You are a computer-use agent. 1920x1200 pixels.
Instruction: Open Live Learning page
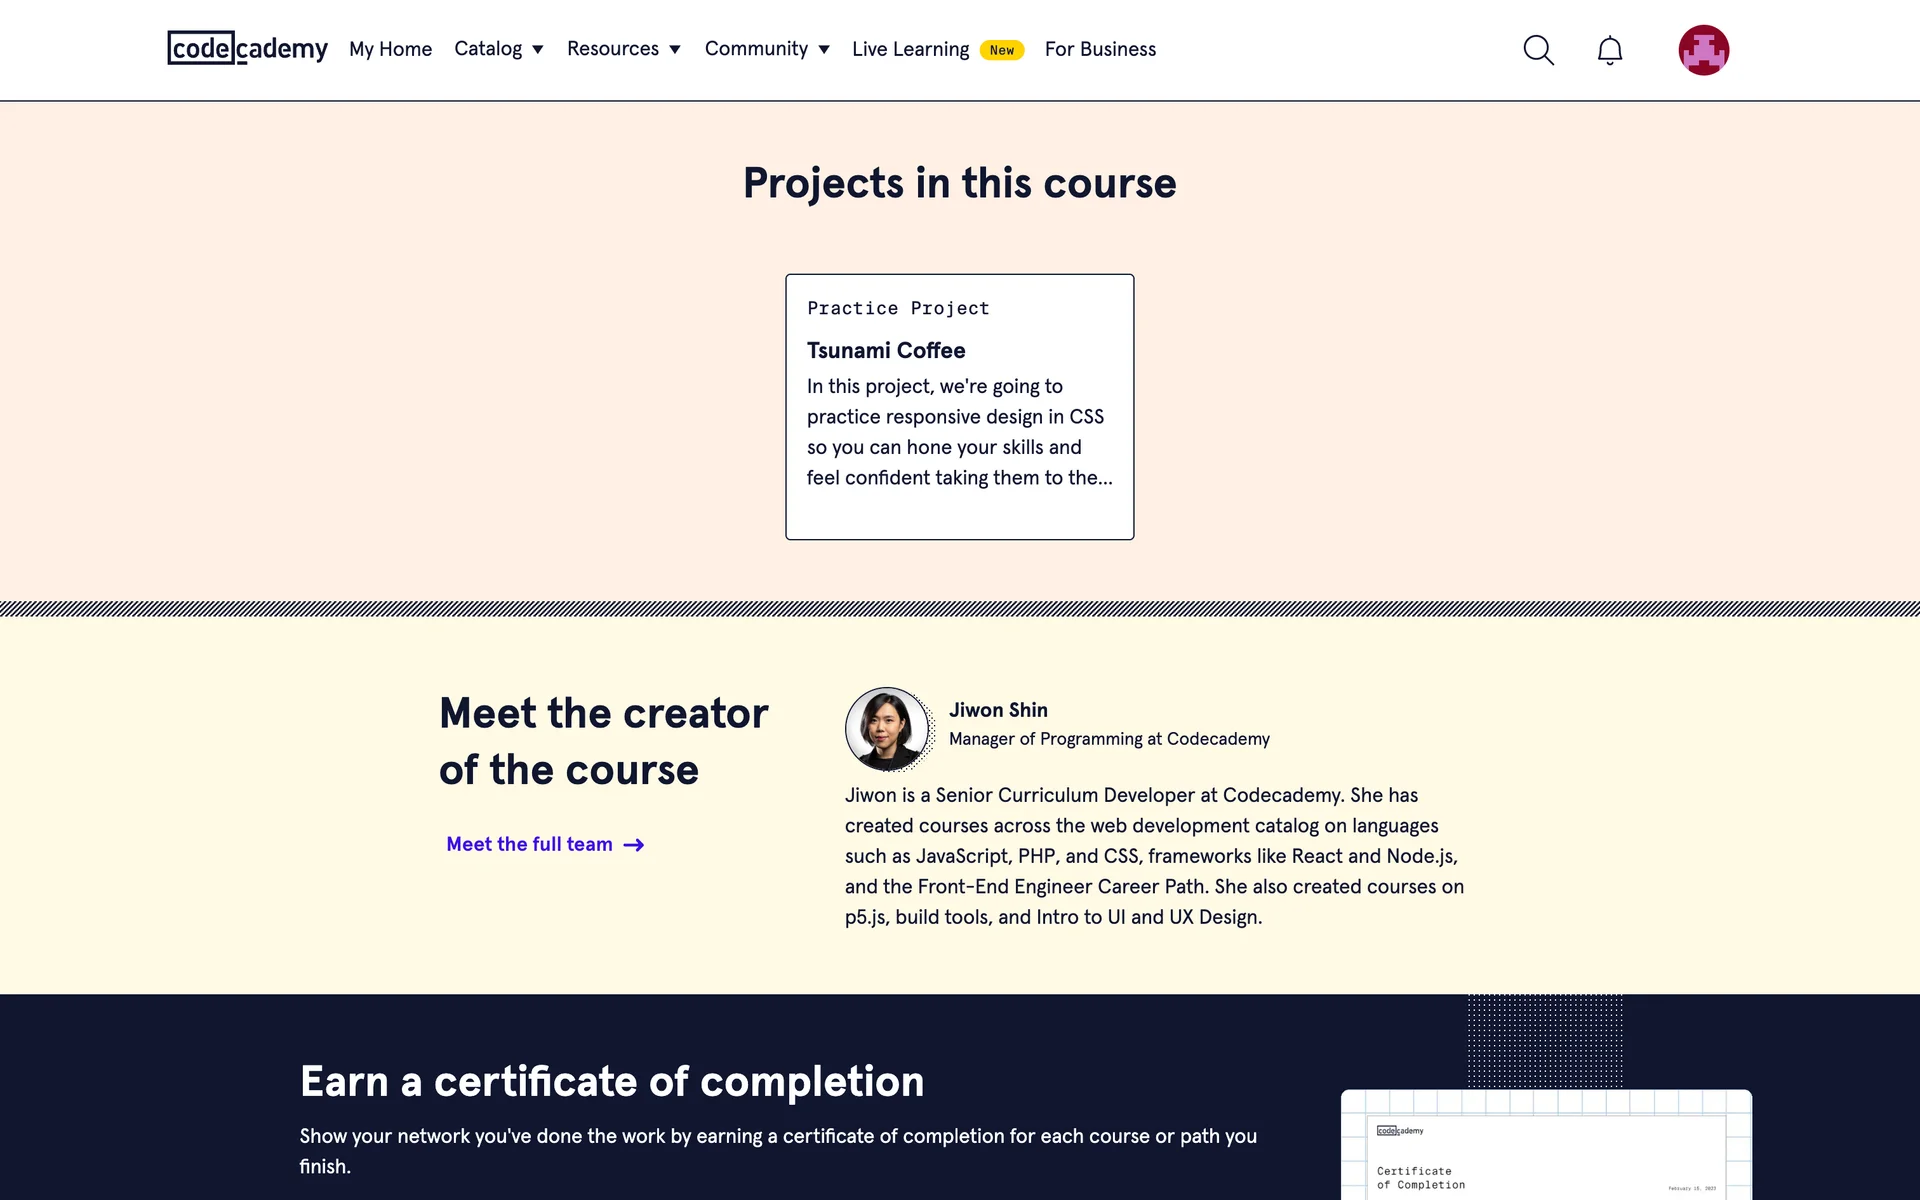(x=910, y=49)
